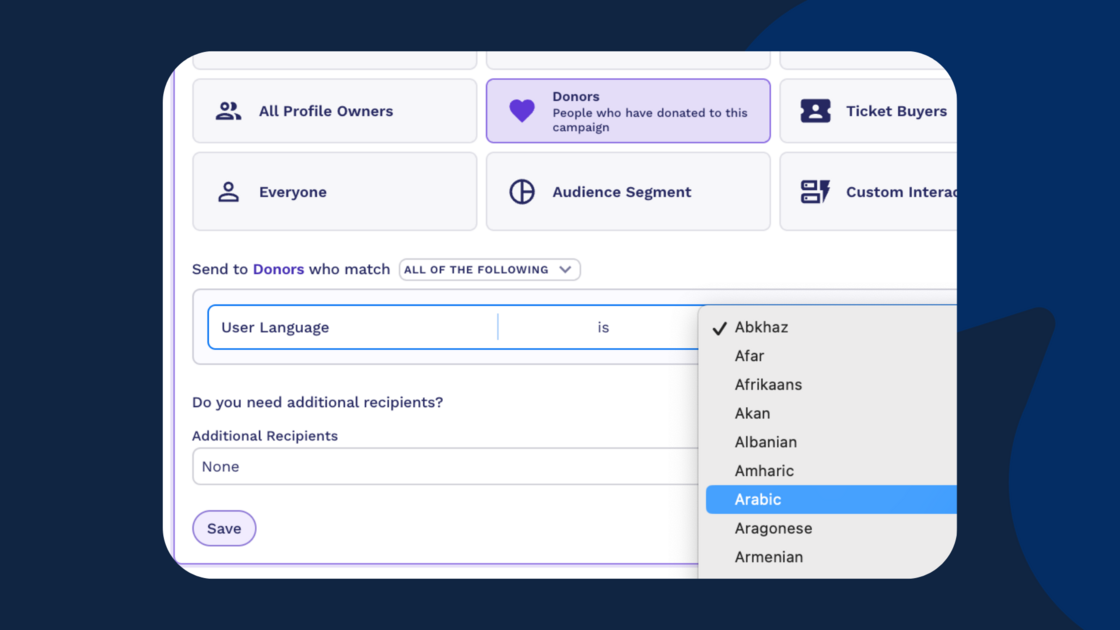Viewport: 1120px width, 630px height.
Task: Click the Custom Interaction icon
Action: click(x=815, y=192)
